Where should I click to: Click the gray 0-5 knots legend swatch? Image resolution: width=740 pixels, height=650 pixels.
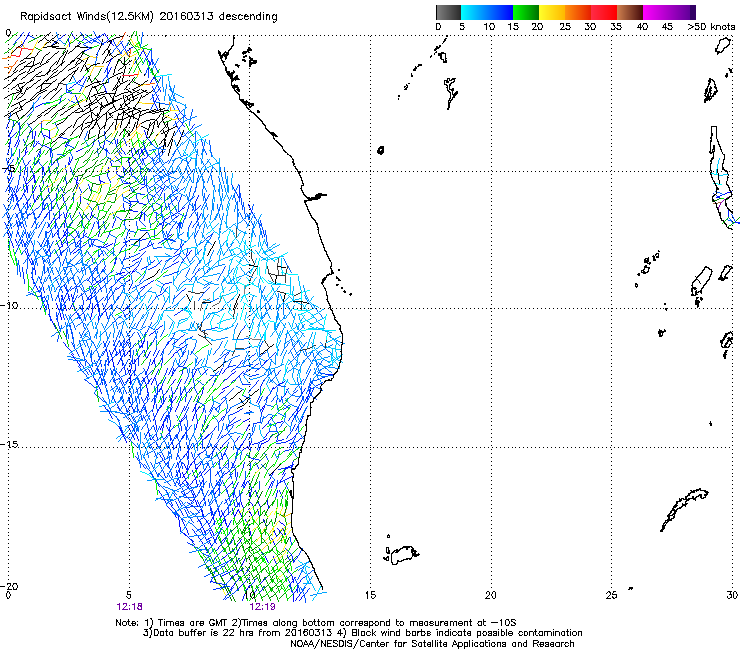tap(448, 12)
